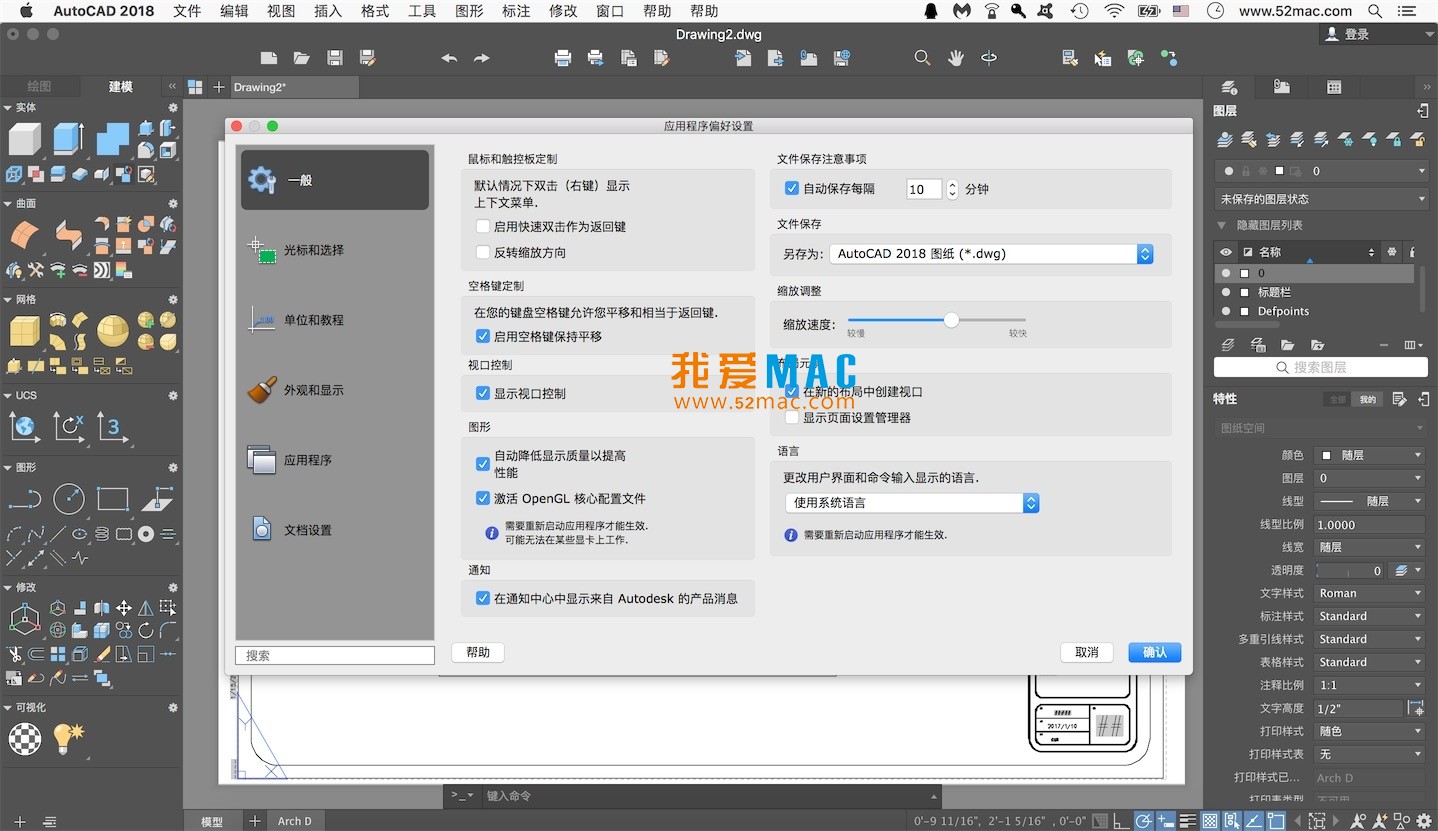Open the 未保存的图层状态 dropdown
The width and height of the screenshot is (1438, 831).
point(1320,199)
